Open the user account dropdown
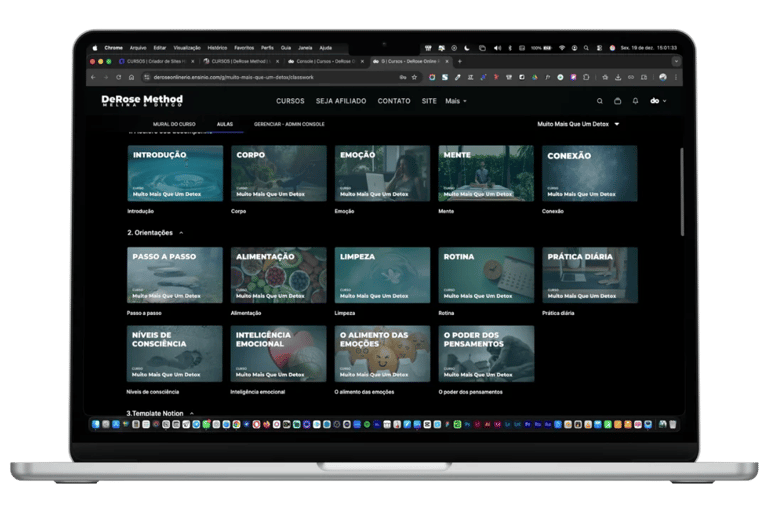768x512 pixels. pos(658,101)
